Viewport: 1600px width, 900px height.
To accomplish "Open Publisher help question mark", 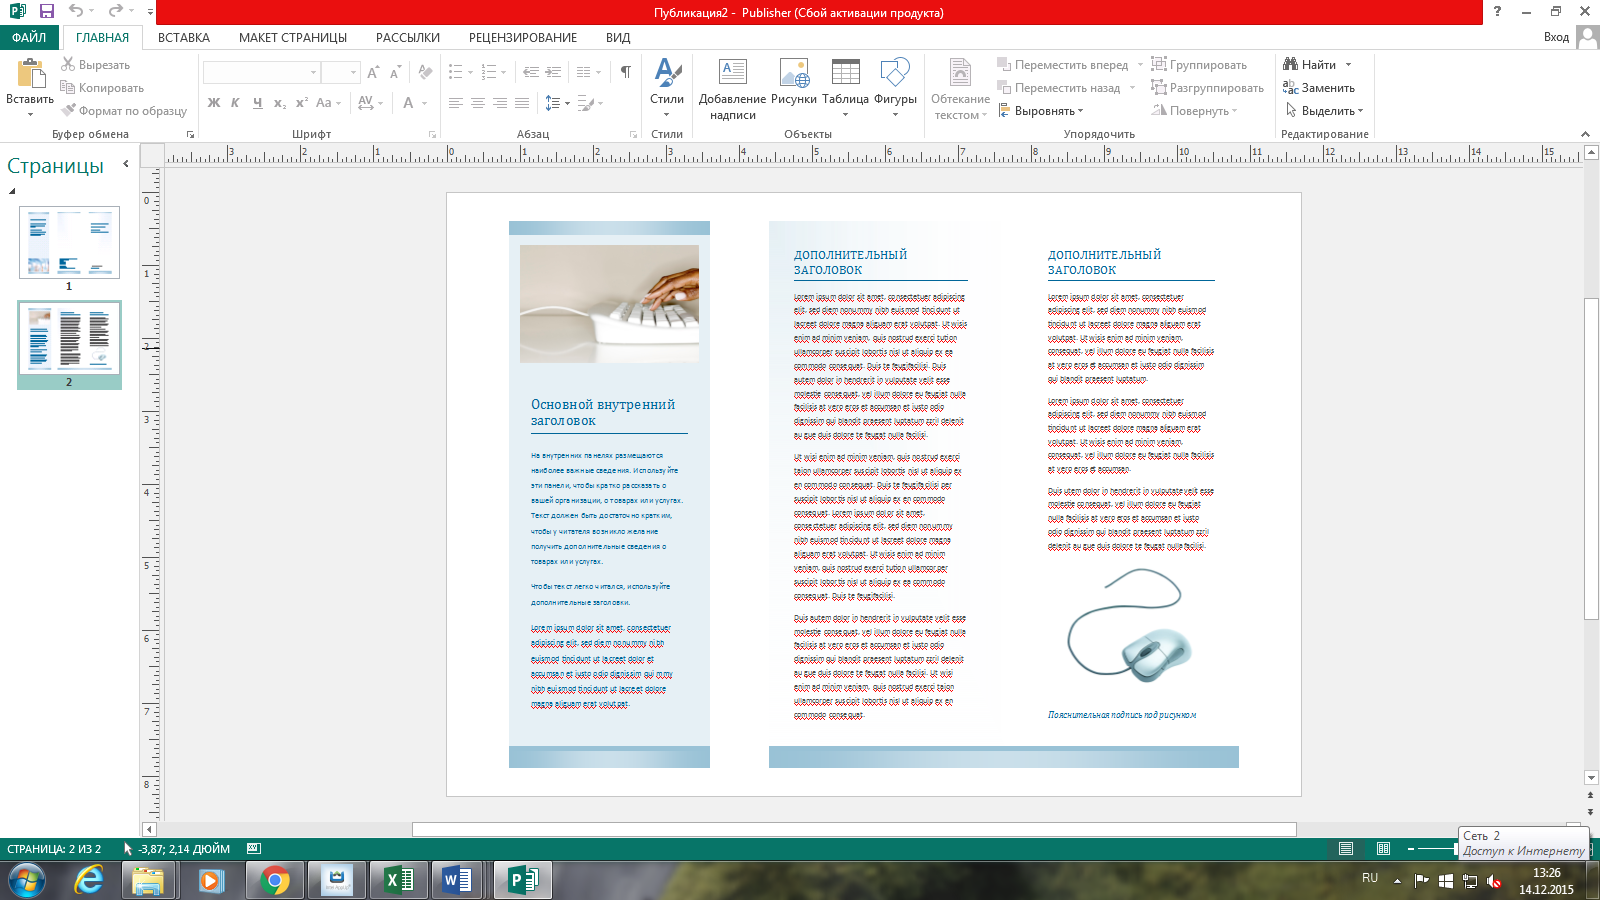I will point(1497,12).
